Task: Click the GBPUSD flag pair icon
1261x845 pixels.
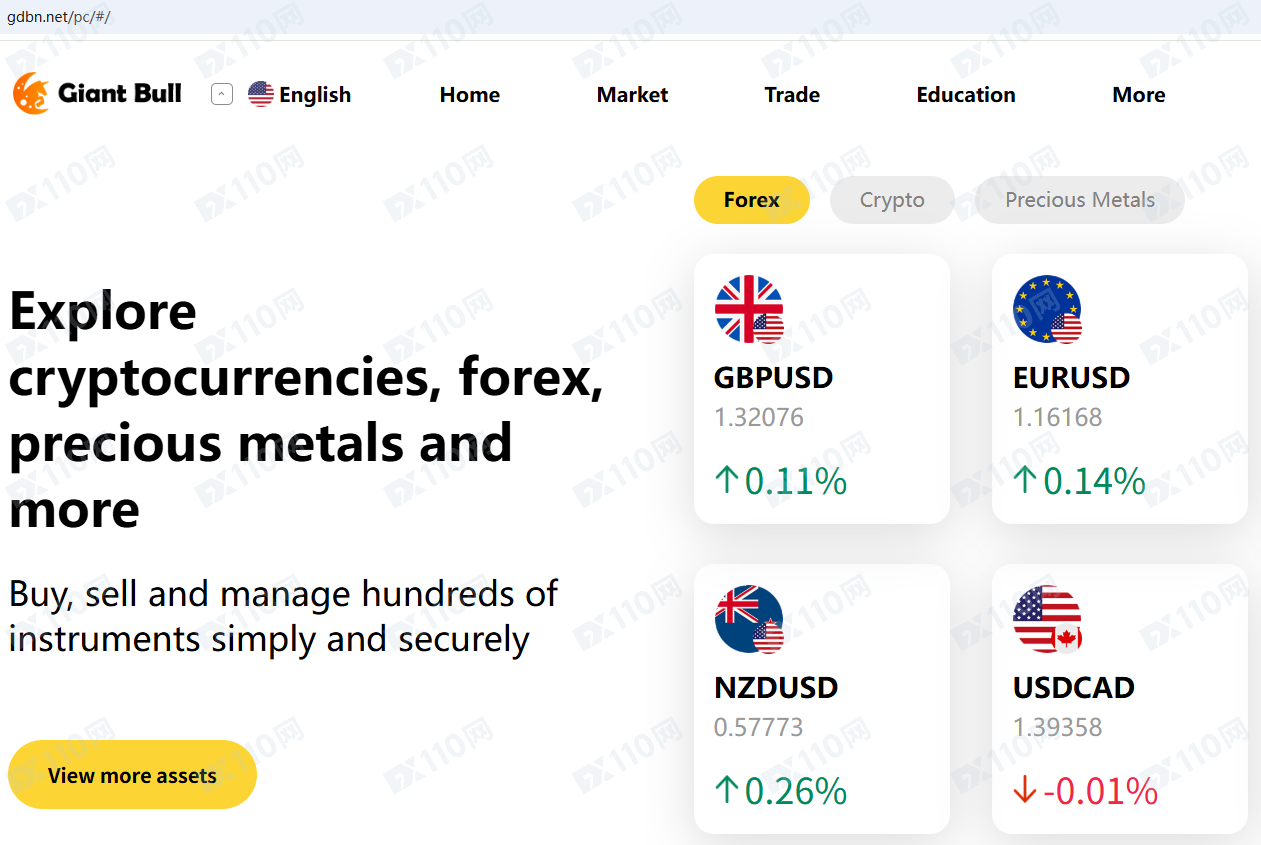Action: (749, 309)
